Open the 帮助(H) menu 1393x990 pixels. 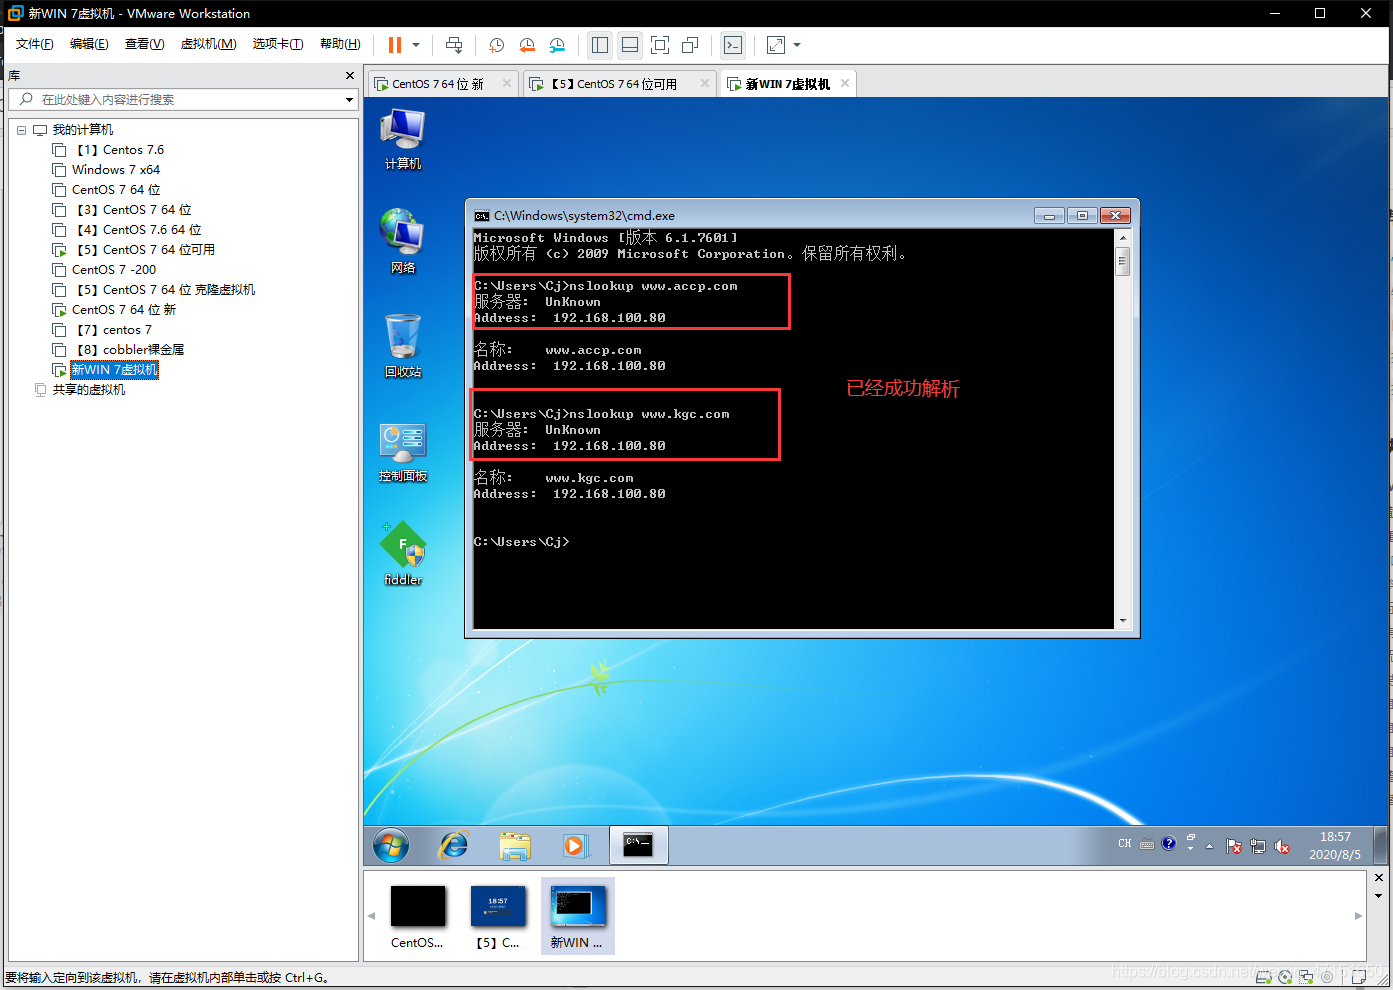click(340, 44)
